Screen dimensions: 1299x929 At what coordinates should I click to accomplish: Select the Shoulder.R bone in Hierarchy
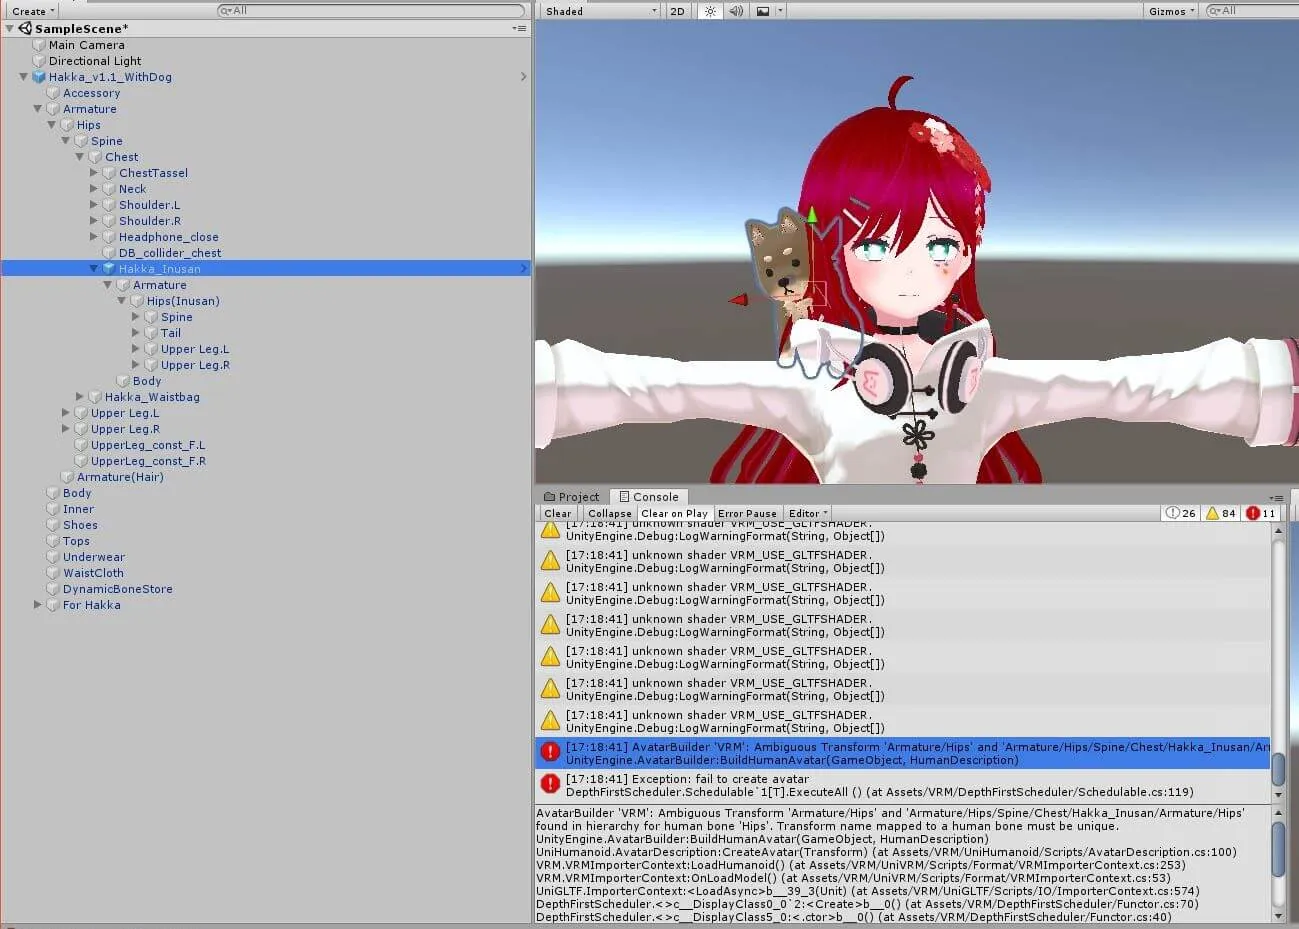pos(150,221)
